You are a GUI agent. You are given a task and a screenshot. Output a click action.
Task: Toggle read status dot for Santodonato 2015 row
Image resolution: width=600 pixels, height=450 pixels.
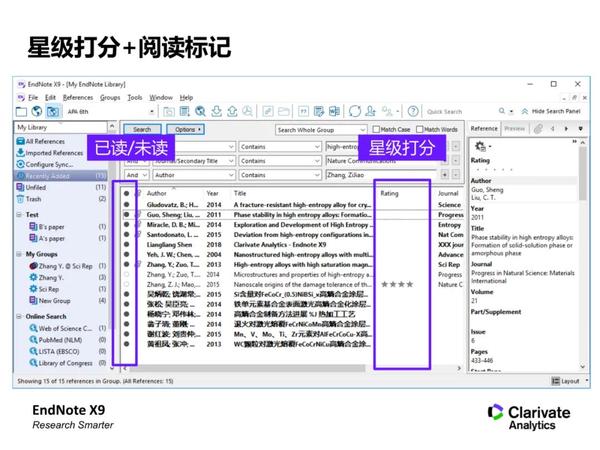click(126, 234)
